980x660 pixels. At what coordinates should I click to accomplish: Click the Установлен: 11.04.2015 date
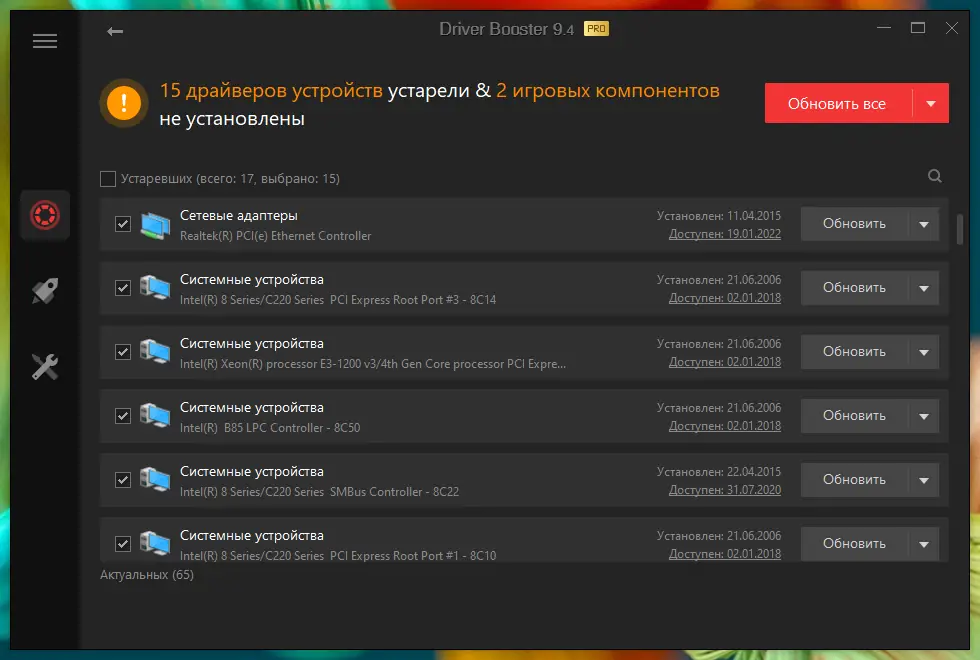(x=719, y=216)
